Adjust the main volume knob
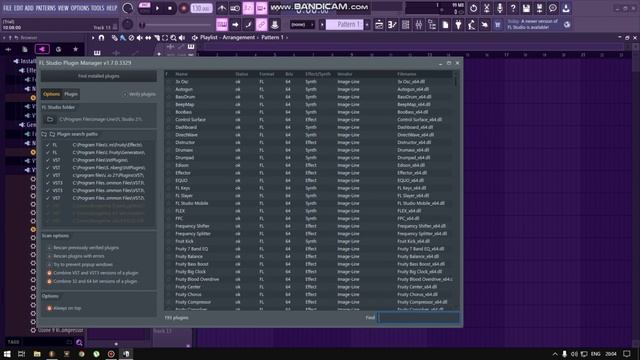This screenshot has height=360, width=640. tap(128, 8)
